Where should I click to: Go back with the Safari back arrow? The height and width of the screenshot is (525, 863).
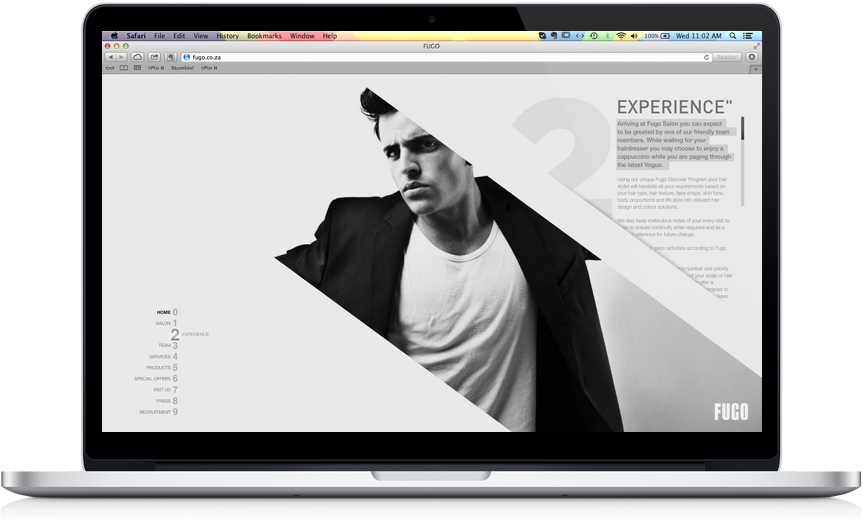tap(111, 57)
